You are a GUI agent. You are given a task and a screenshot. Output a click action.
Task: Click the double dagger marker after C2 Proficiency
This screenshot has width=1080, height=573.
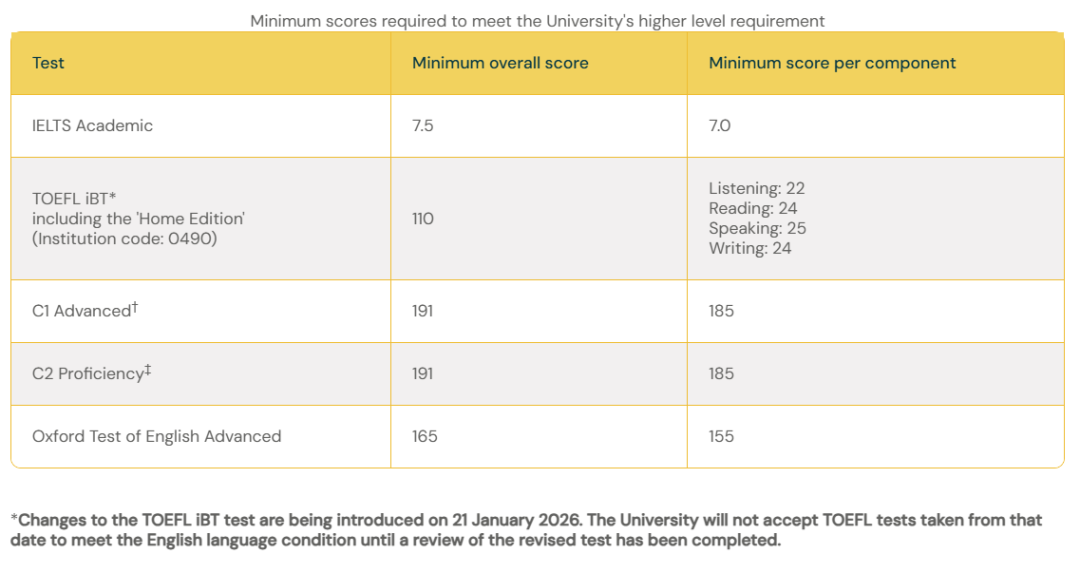coord(147,370)
